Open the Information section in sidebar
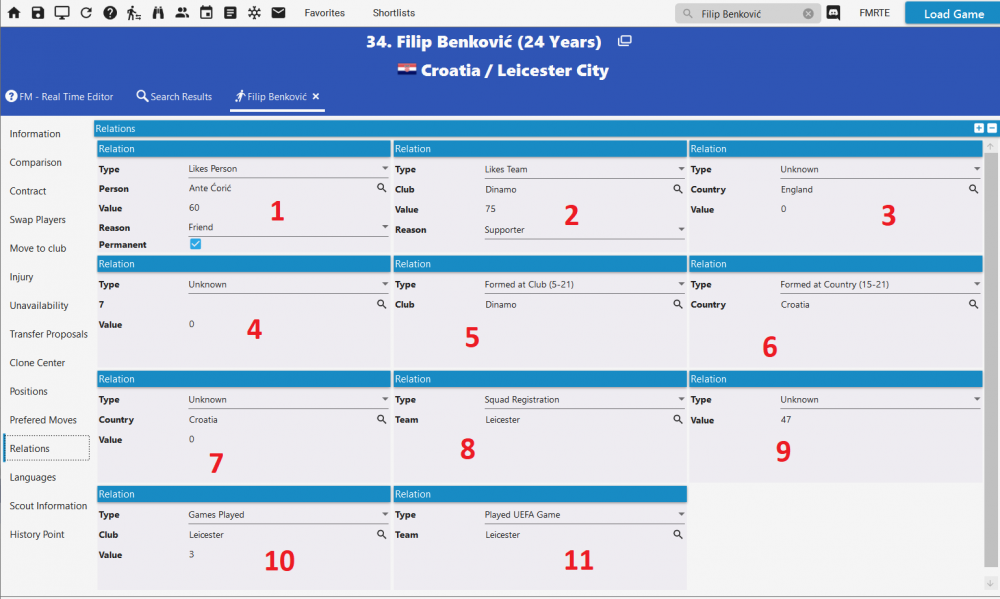The image size is (1000, 599). 35,134
